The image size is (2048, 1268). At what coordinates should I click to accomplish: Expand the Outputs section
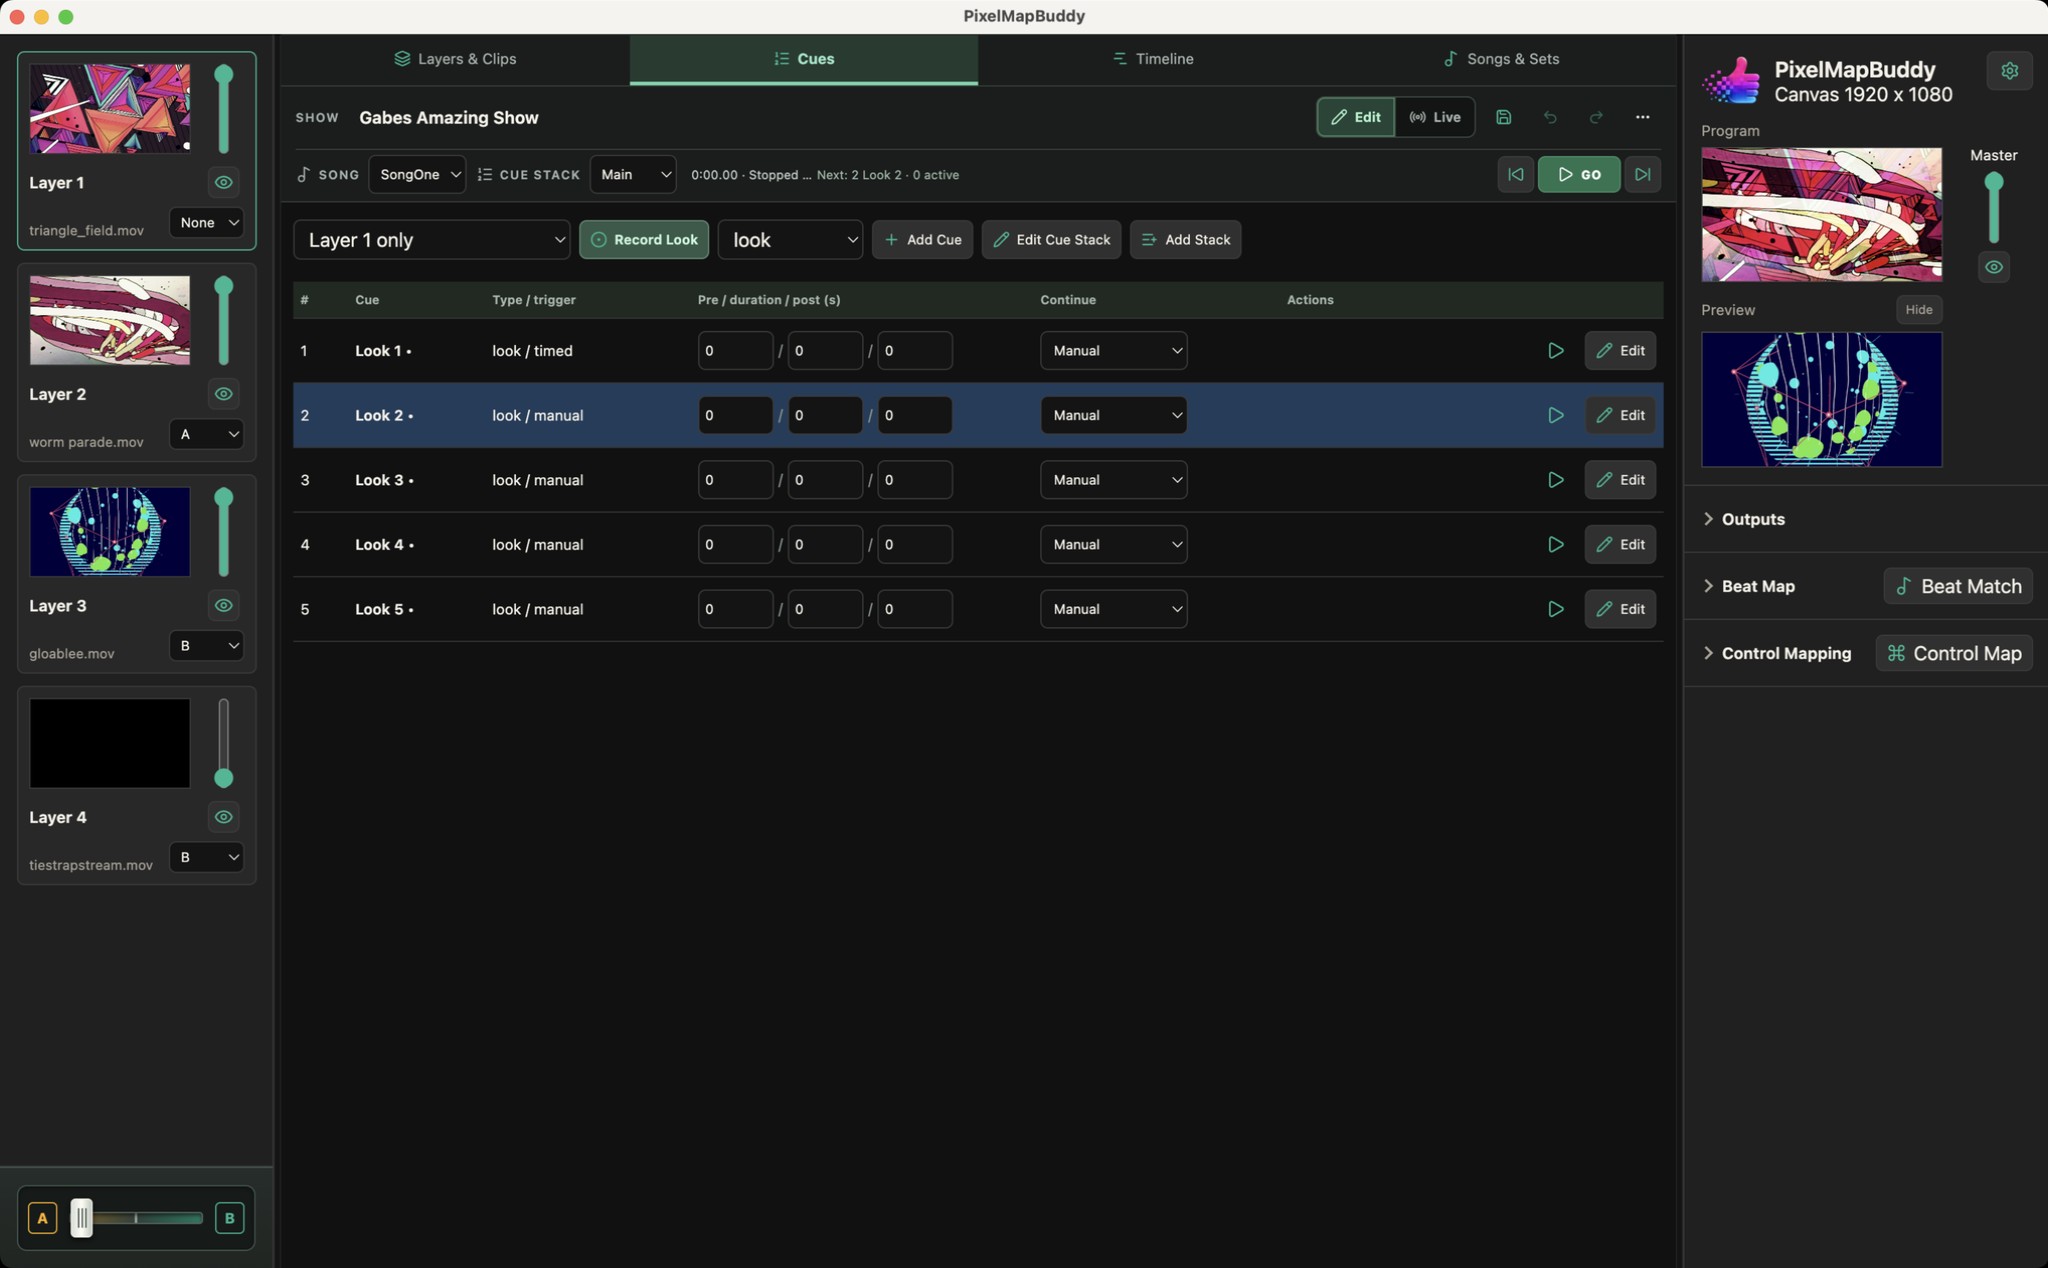point(1745,519)
